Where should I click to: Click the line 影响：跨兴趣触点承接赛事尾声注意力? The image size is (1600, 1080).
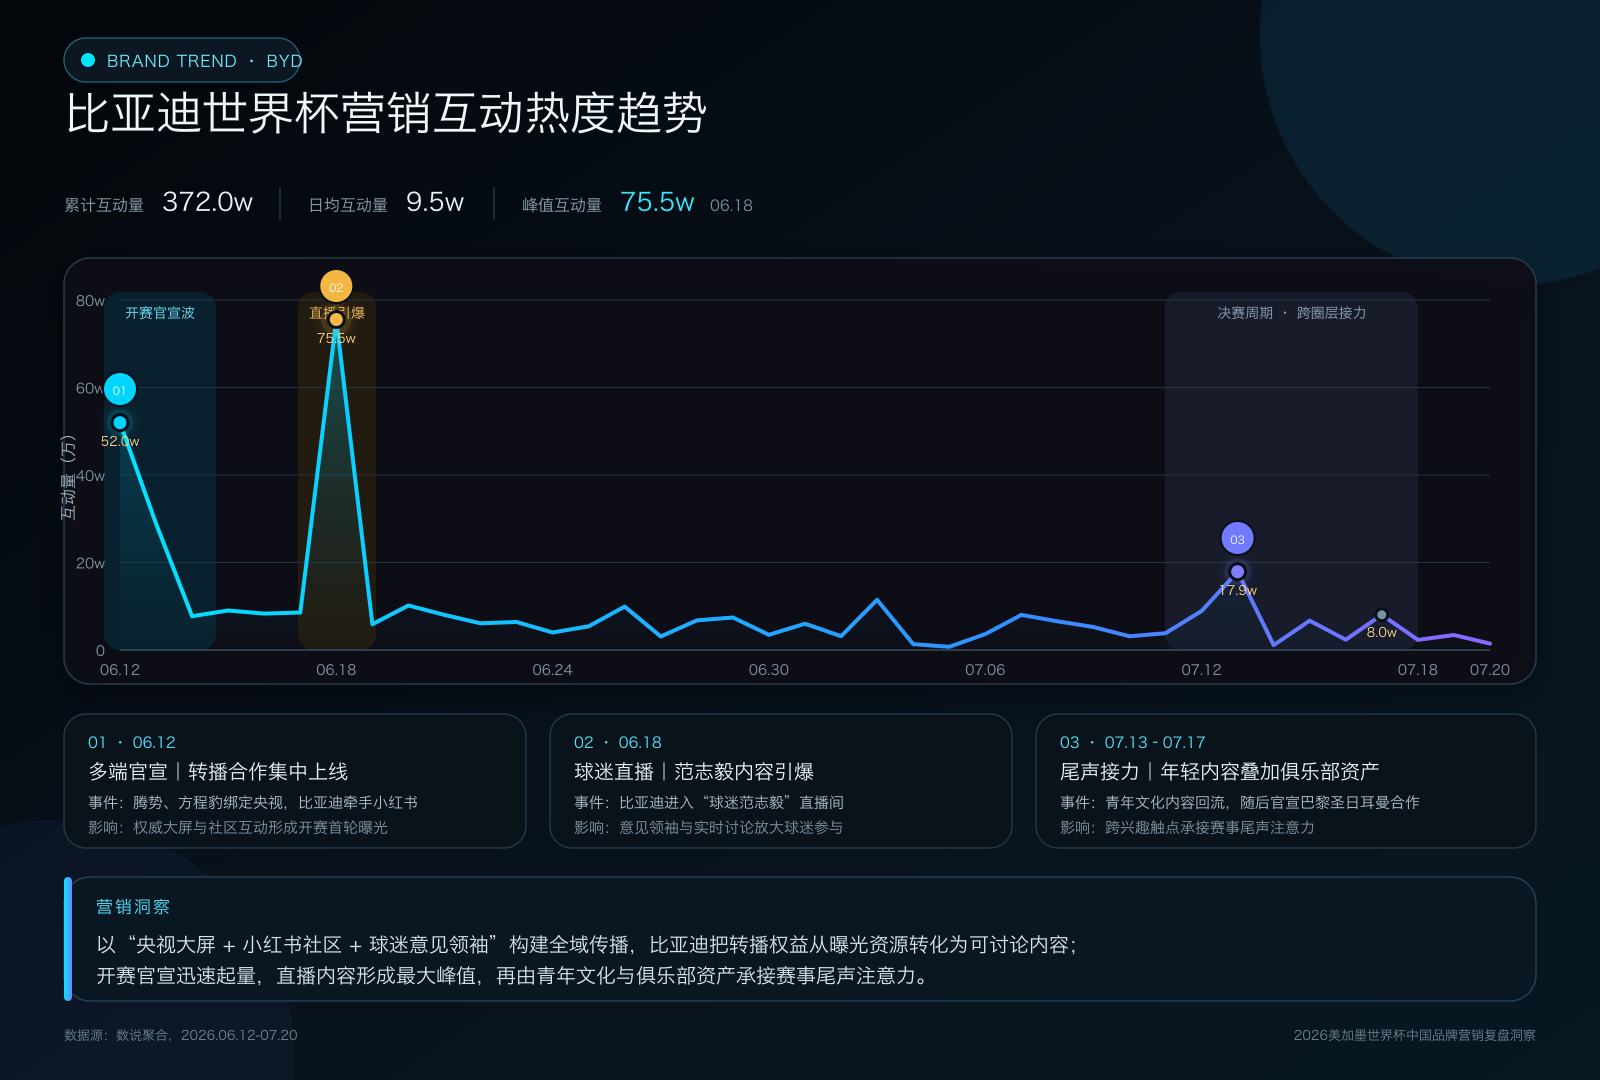pyautogui.click(x=1187, y=827)
